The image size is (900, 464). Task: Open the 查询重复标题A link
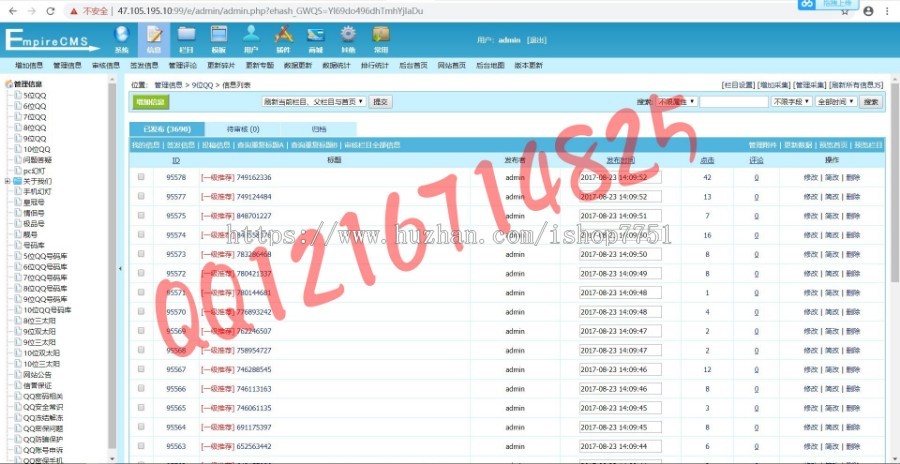tap(261, 145)
